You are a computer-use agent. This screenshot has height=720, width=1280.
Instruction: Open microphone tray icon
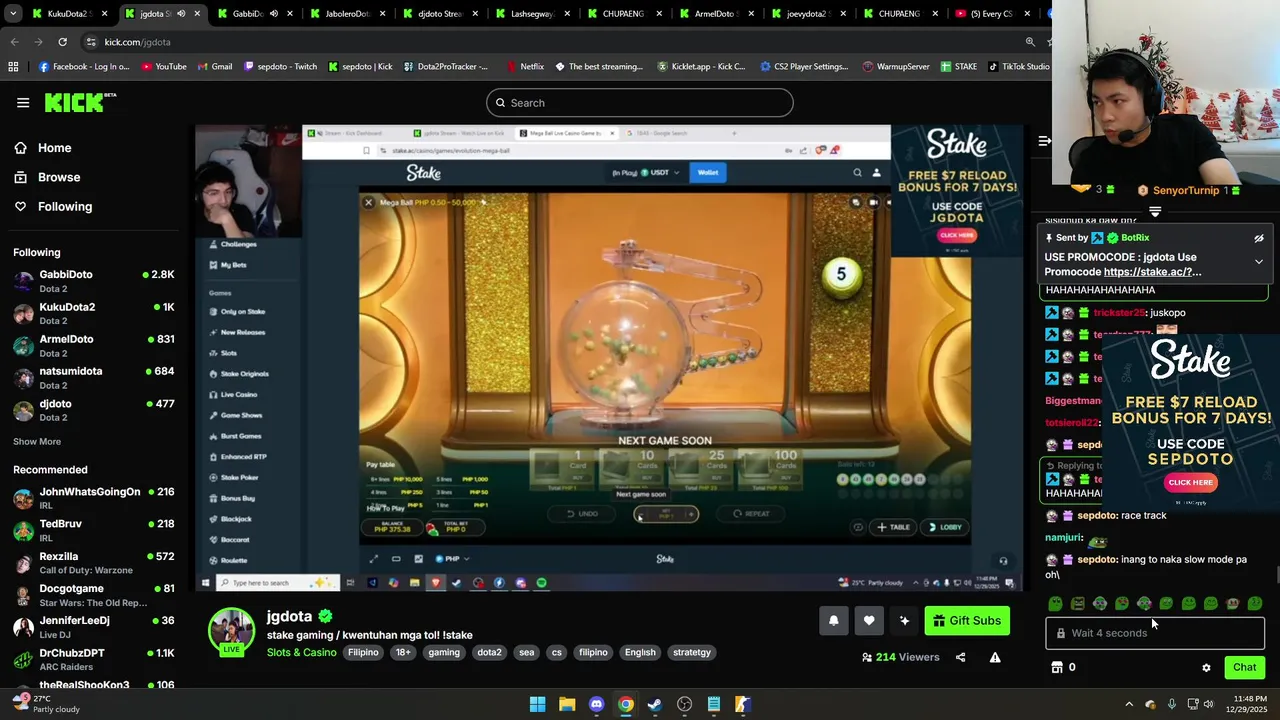1171,704
